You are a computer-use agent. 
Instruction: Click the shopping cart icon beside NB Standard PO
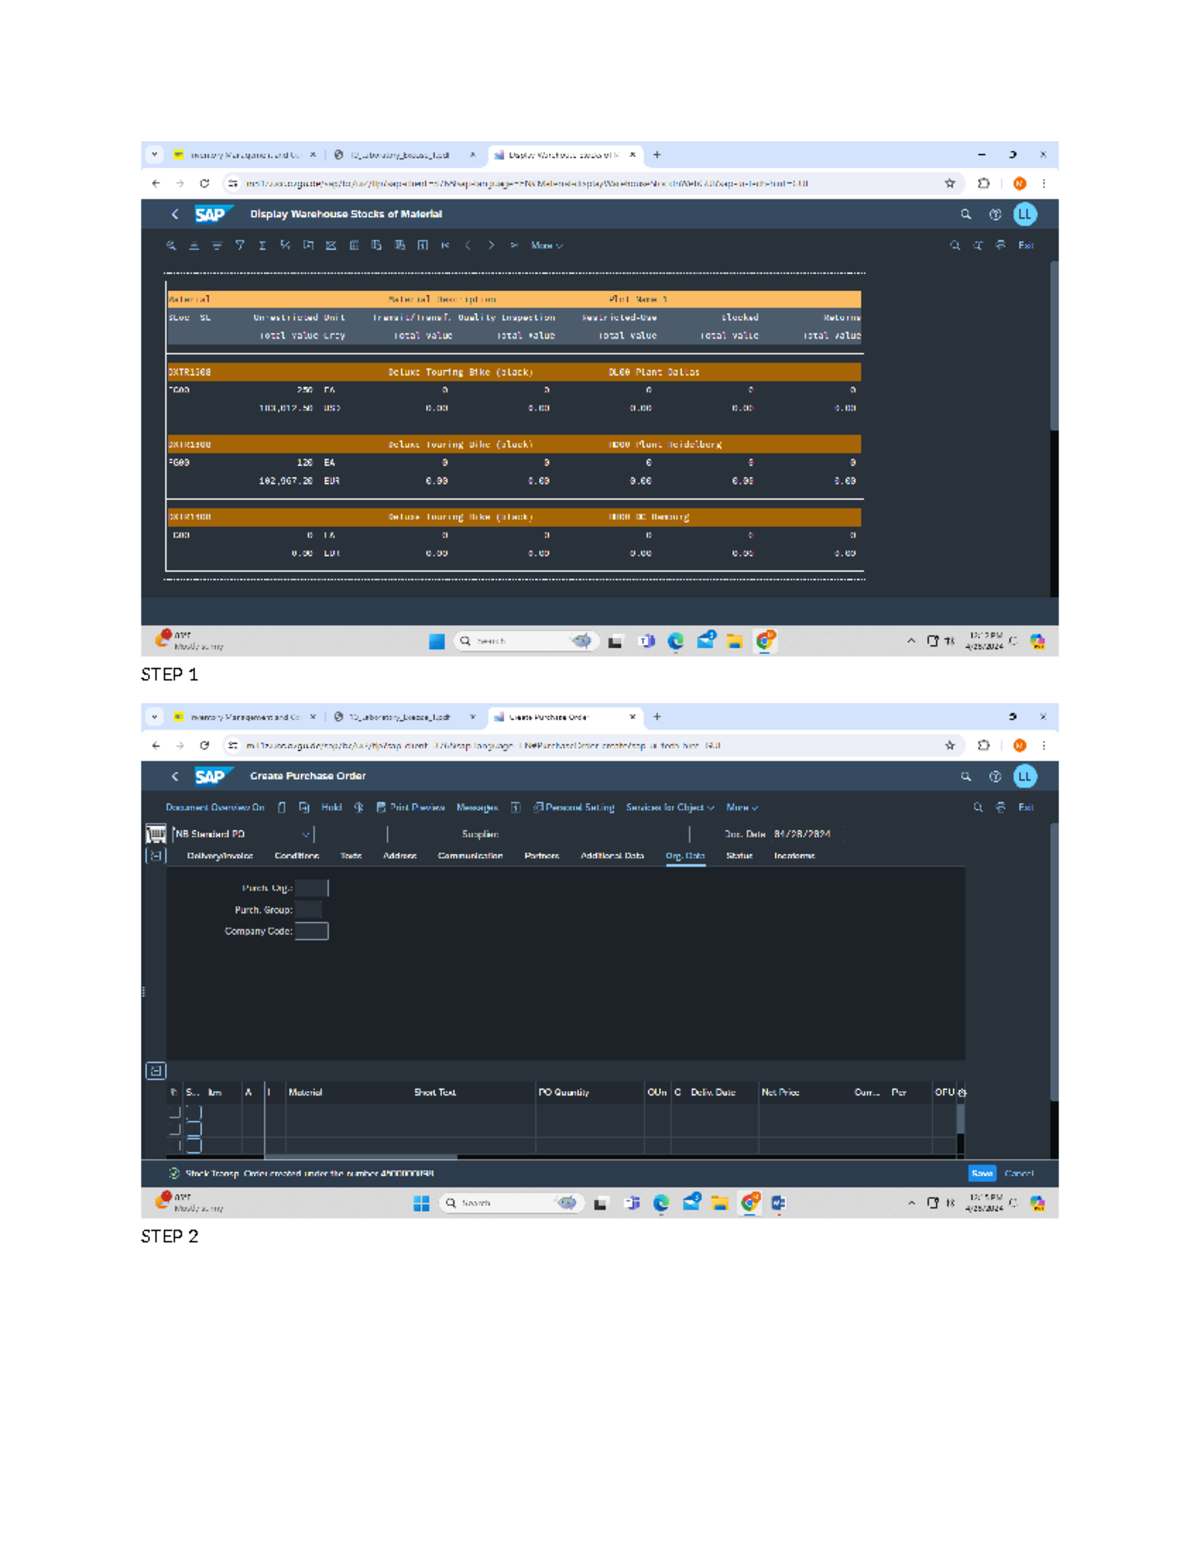click(156, 834)
